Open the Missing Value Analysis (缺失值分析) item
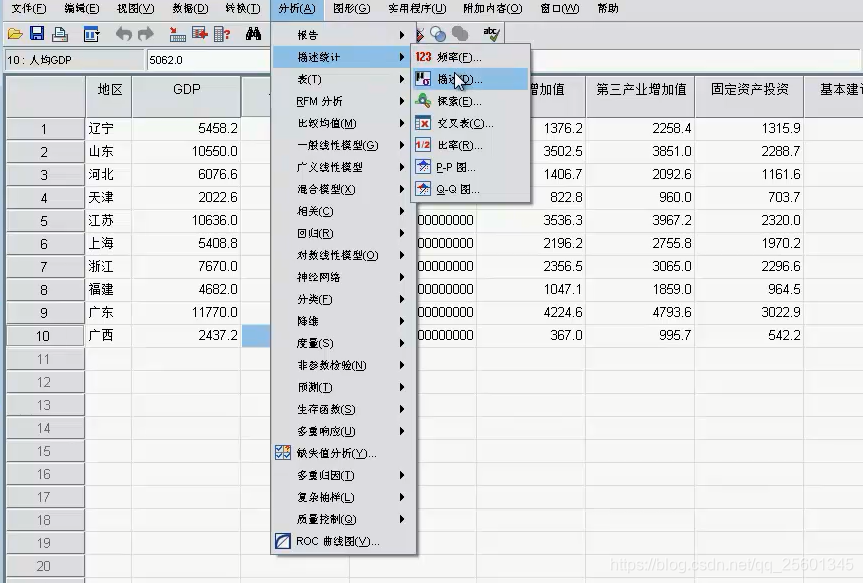The height and width of the screenshot is (583, 863). click(344, 453)
